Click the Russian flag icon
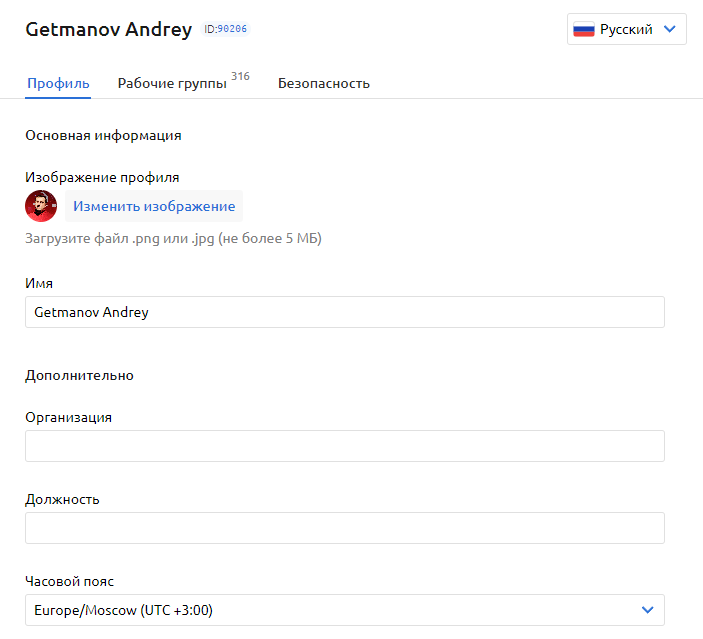This screenshot has width=703, height=639. tap(584, 30)
